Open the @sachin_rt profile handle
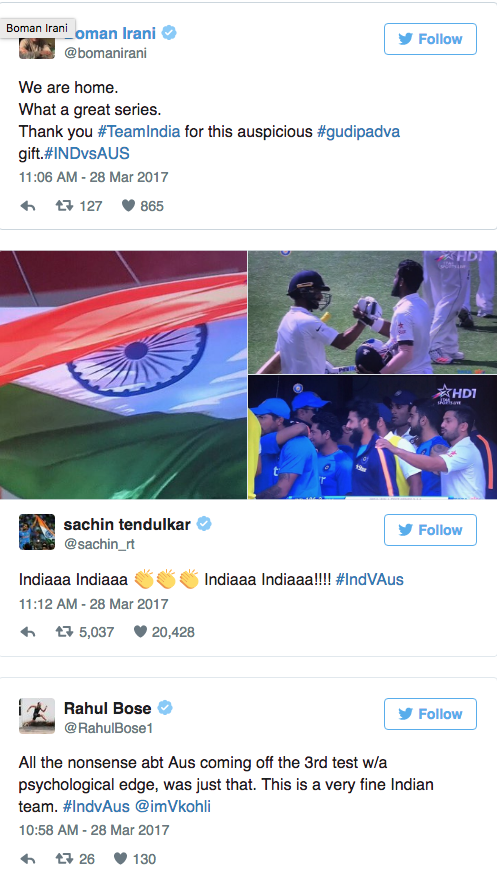The image size is (497, 878). 99,544
